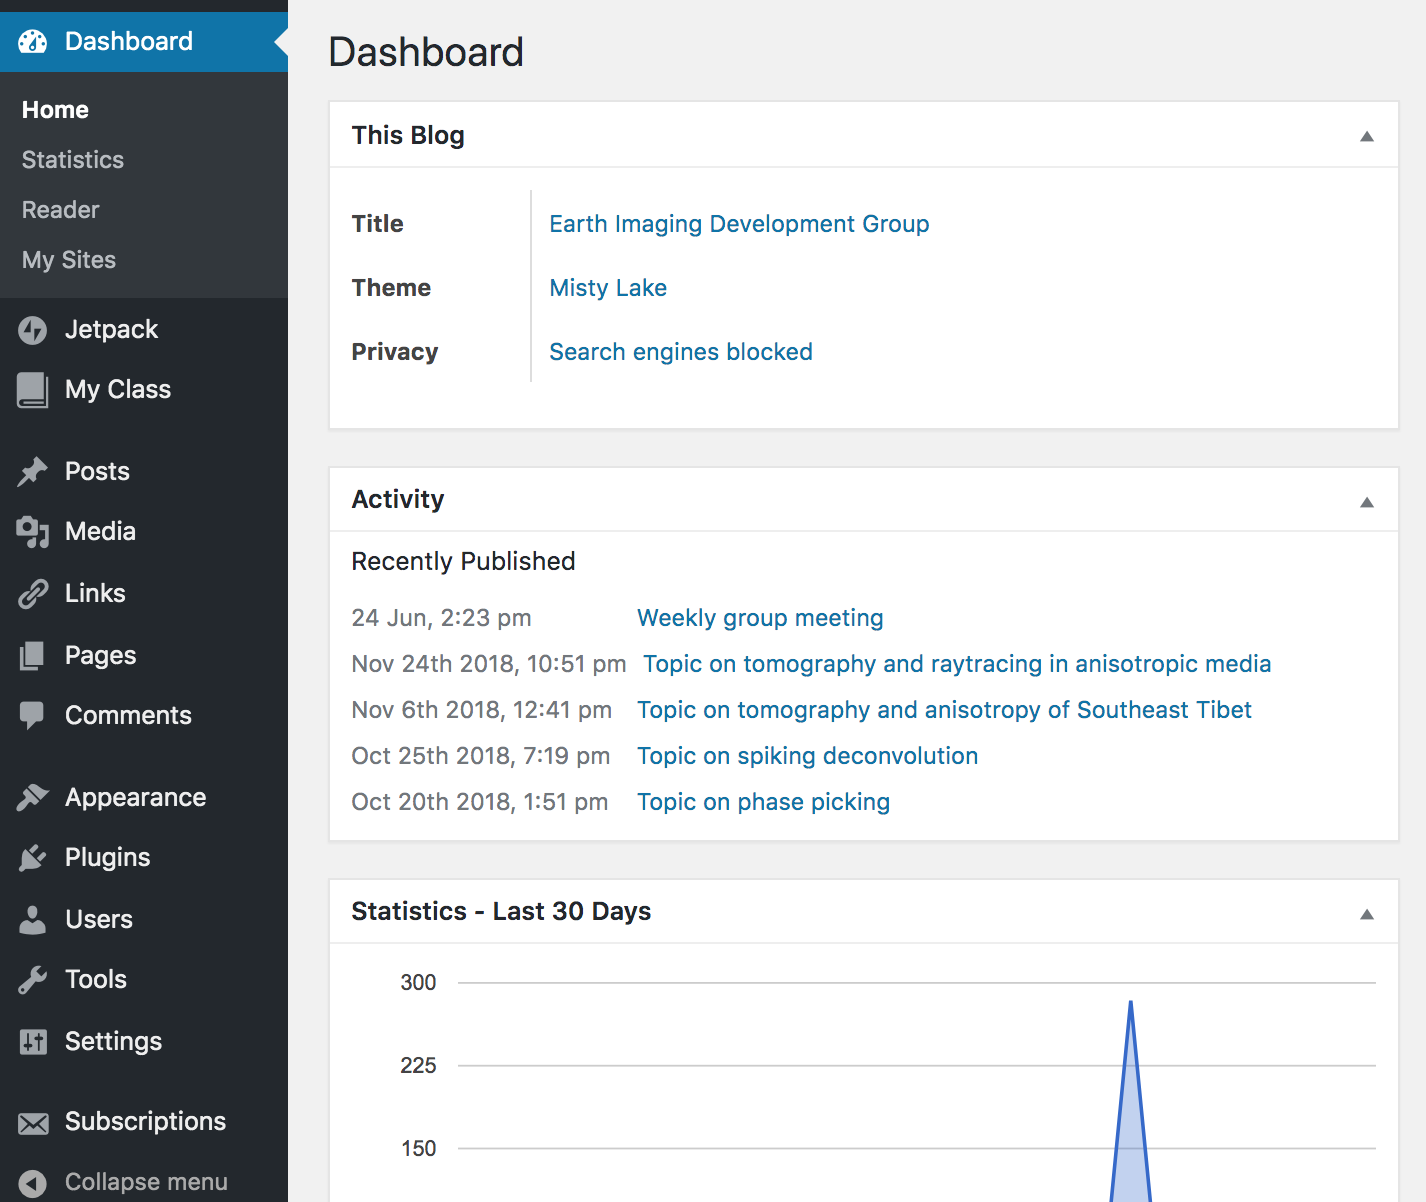Click the Plugins plug icon

pyautogui.click(x=33, y=858)
